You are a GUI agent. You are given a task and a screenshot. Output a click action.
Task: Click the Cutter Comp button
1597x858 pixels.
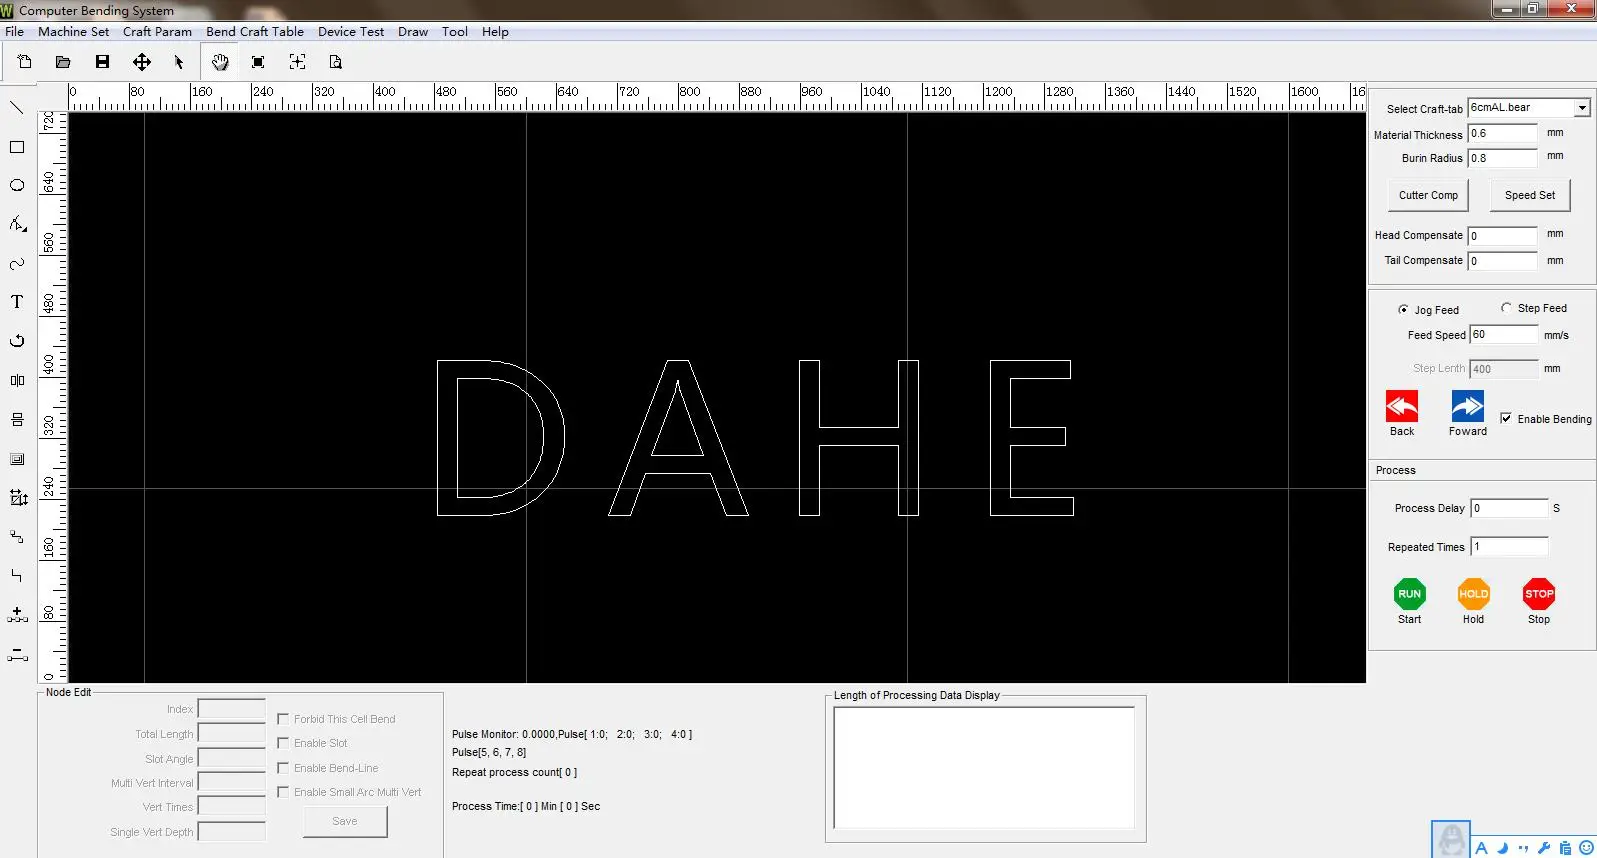click(x=1427, y=195)
